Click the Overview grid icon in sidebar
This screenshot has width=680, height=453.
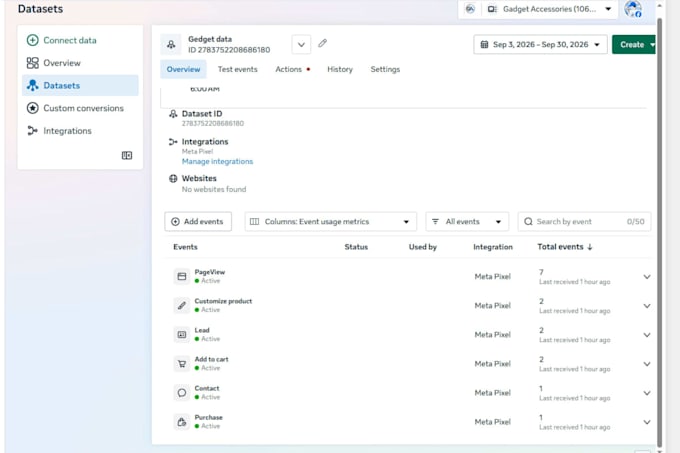[x=33, y=63]
